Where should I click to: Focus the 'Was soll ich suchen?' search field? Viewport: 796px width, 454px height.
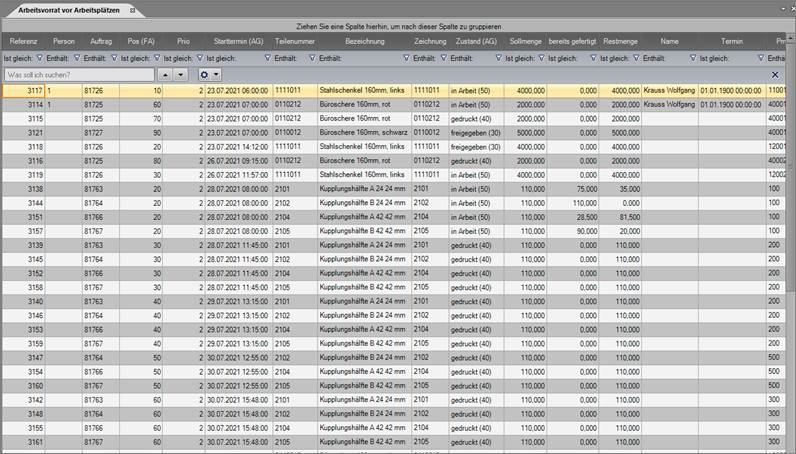click(78, 75)
